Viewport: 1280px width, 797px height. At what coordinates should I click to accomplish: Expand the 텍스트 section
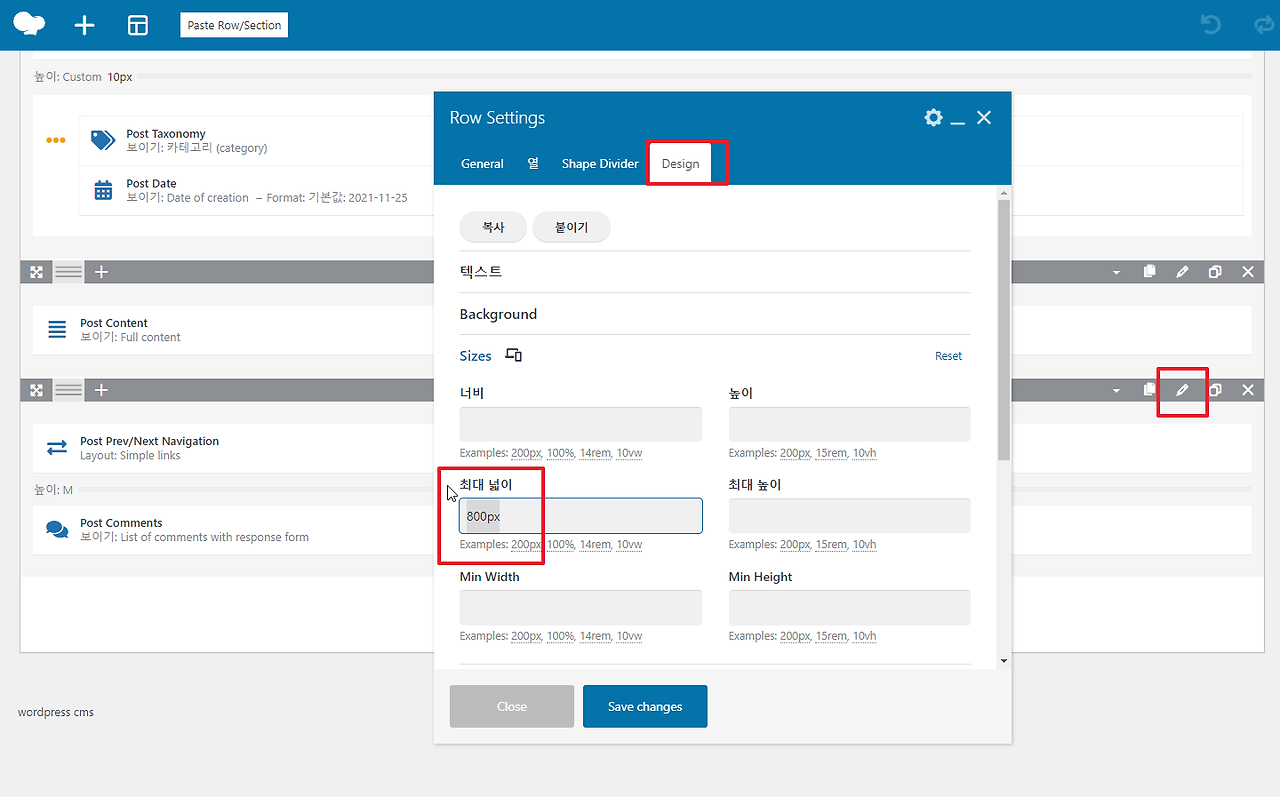715,272
